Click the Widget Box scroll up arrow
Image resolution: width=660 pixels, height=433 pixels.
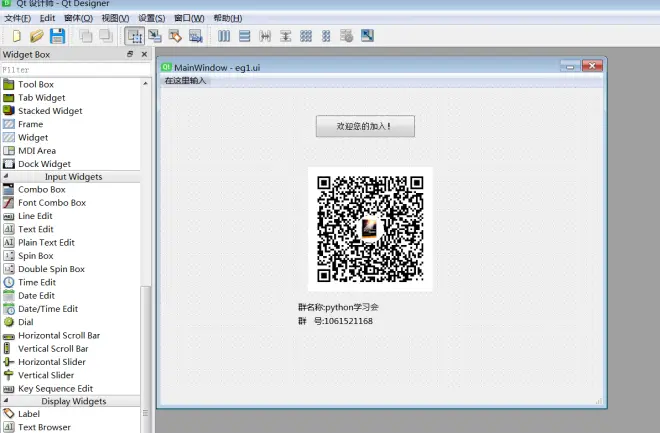tap(145, 83)
